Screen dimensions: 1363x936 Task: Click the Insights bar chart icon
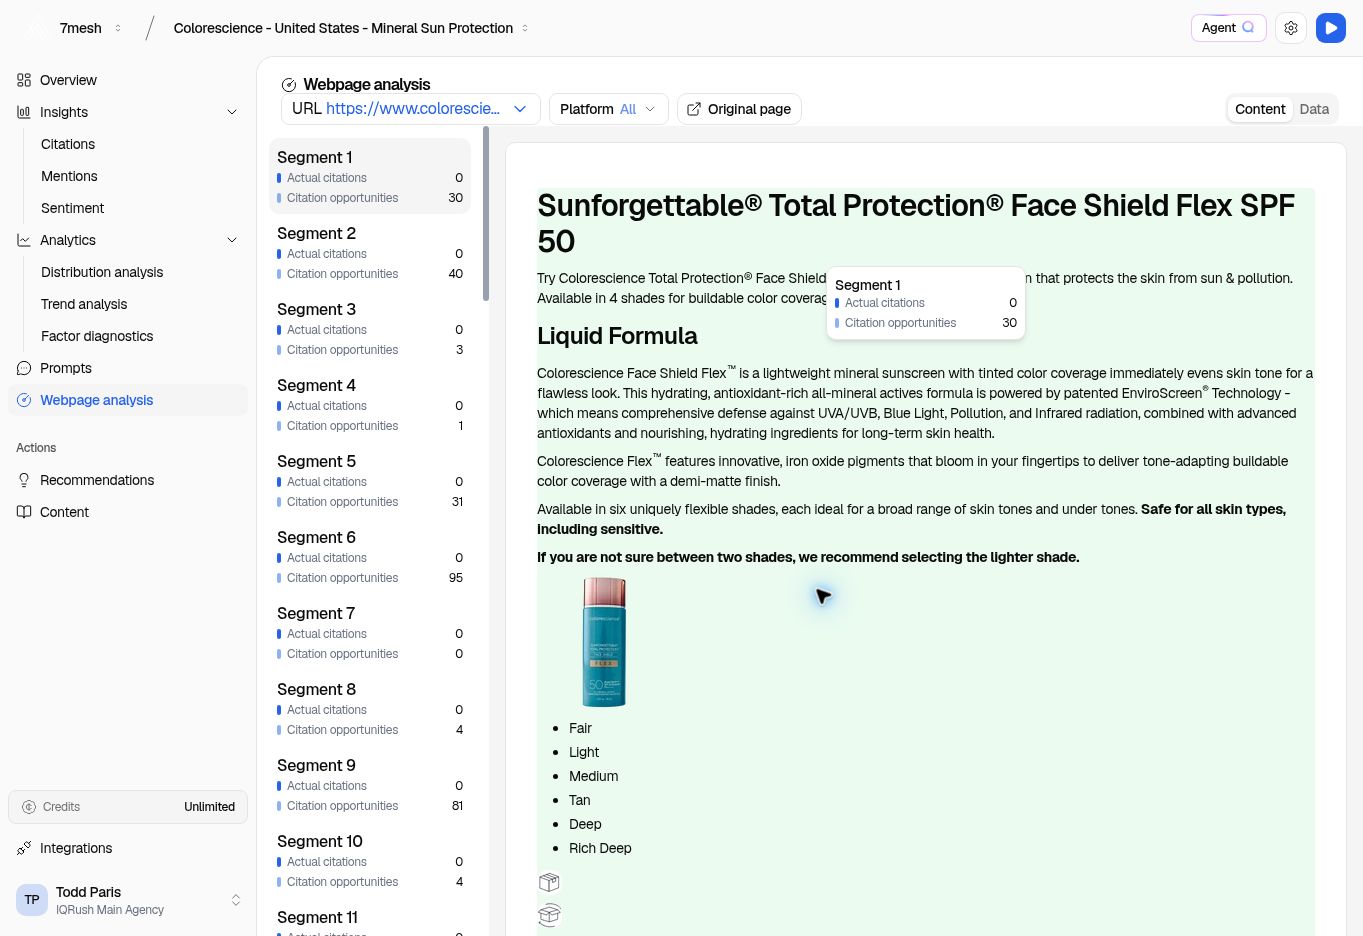click(24, 112)
